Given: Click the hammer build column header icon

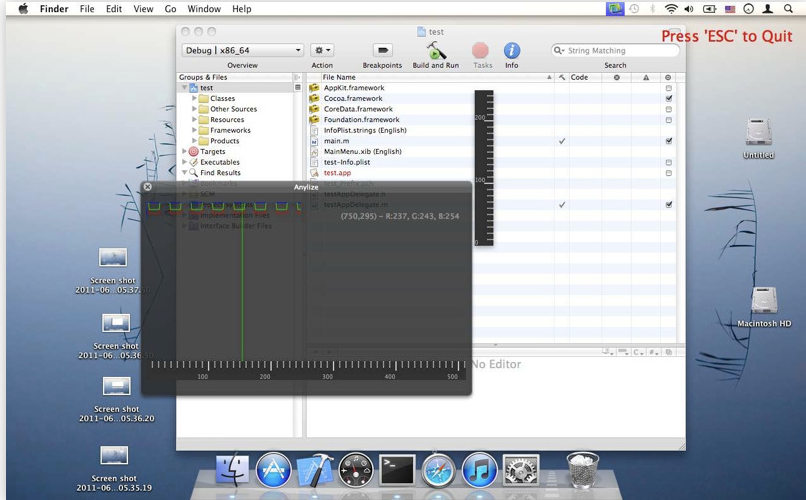Looking at the screenshot, I should tap(562, 77).
